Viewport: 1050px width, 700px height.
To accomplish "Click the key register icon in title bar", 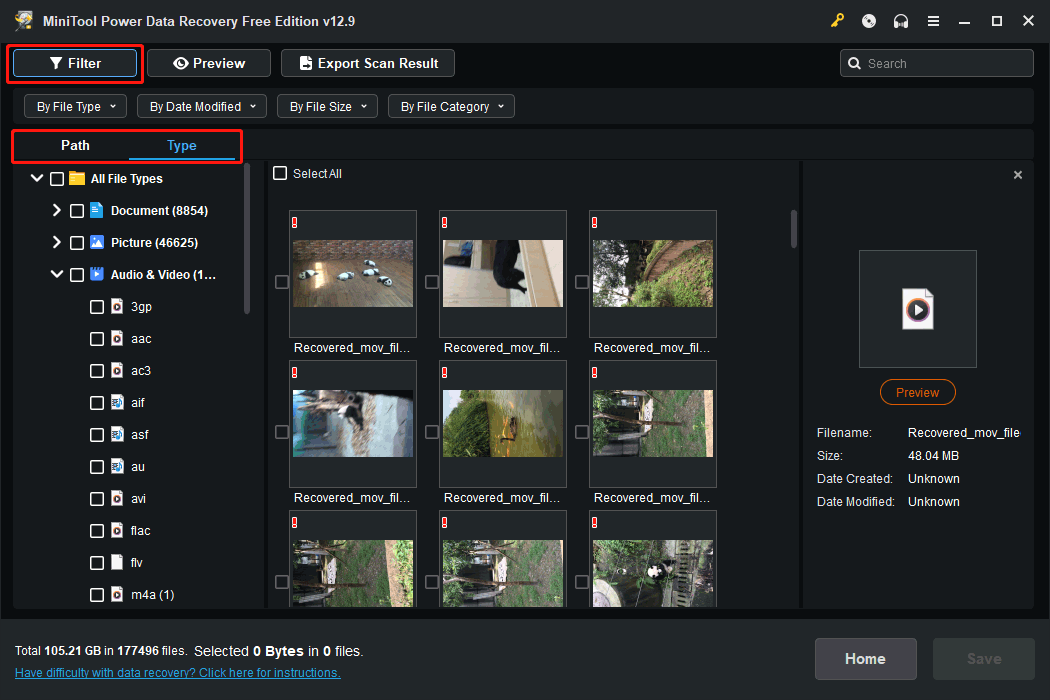I will [x=837, y=21].
